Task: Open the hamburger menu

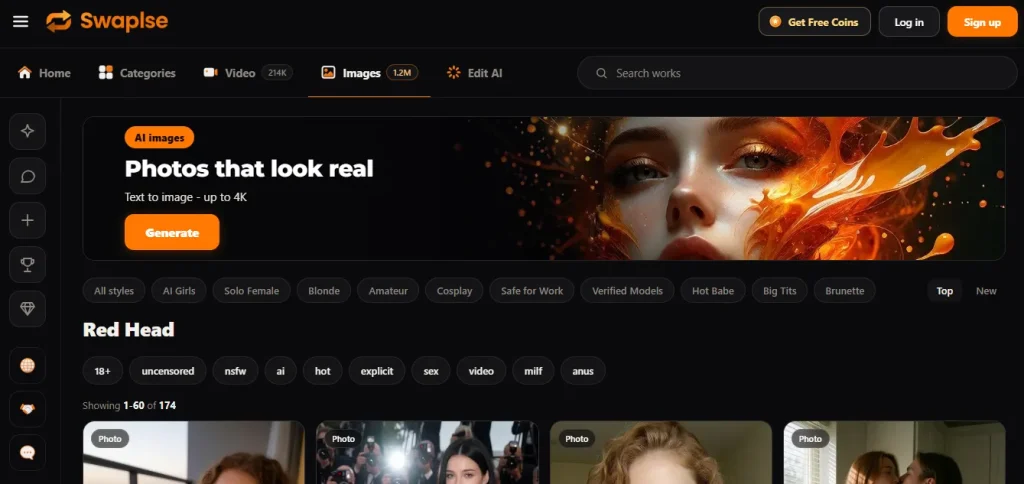Action: coord(21,22)
